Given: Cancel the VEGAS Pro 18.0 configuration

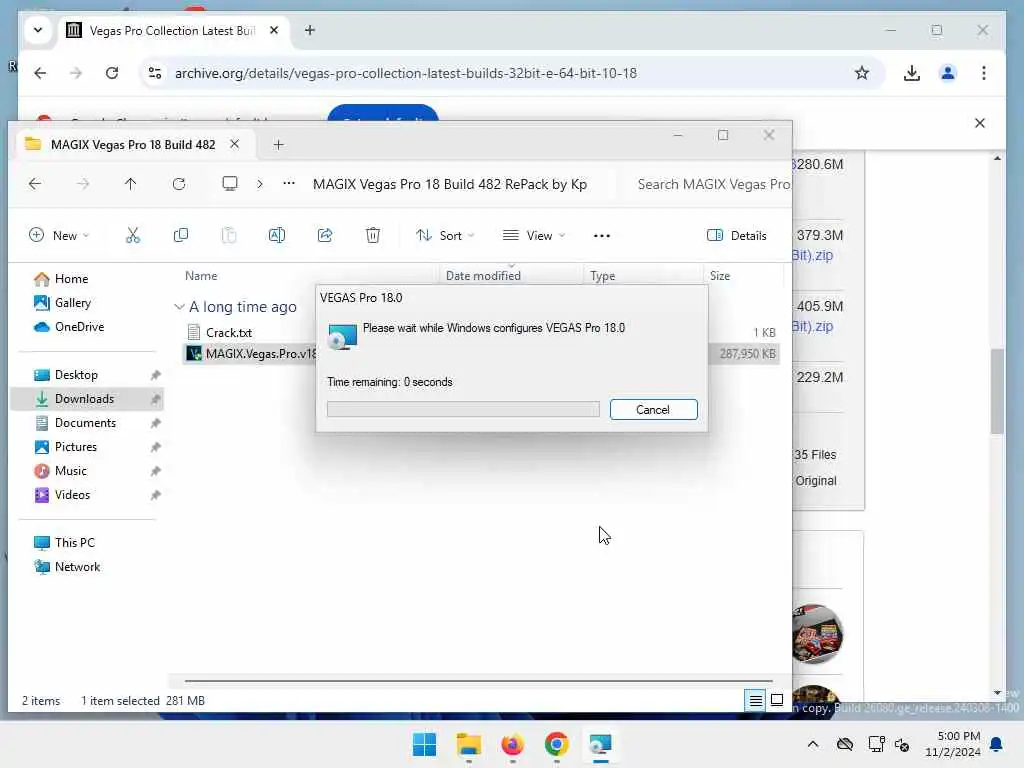Looking at the screenshot, I should (653, 409).
